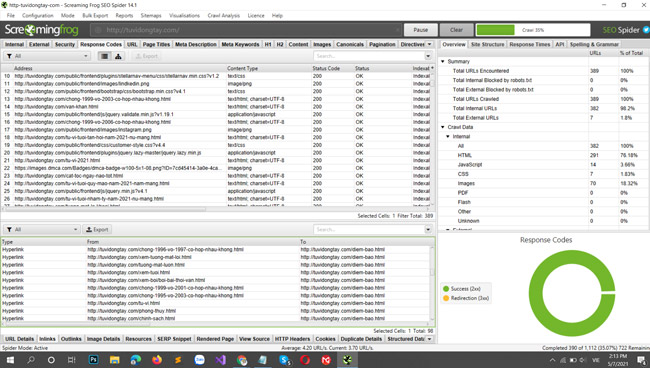Click the Twitter icon beside SEO Spider
Screen dimensions: 650x368
pyautogui.click(x=646, y=30)
